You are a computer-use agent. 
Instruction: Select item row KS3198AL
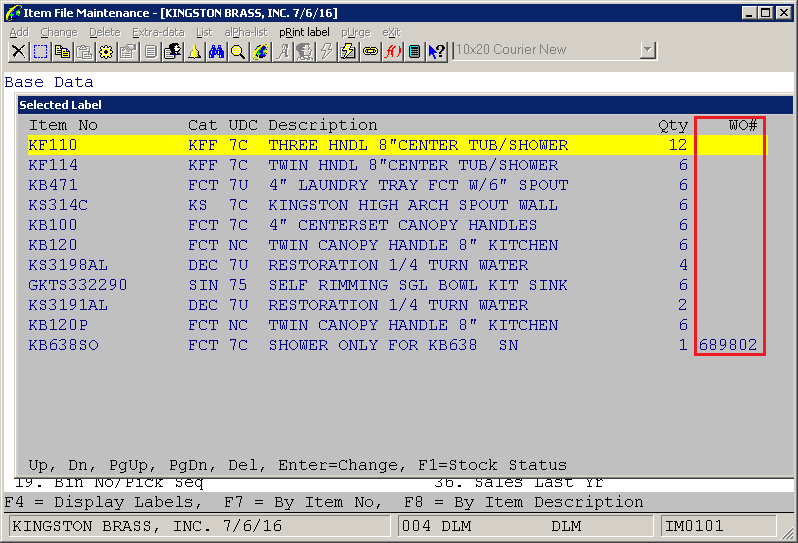(x=397, y=265)
